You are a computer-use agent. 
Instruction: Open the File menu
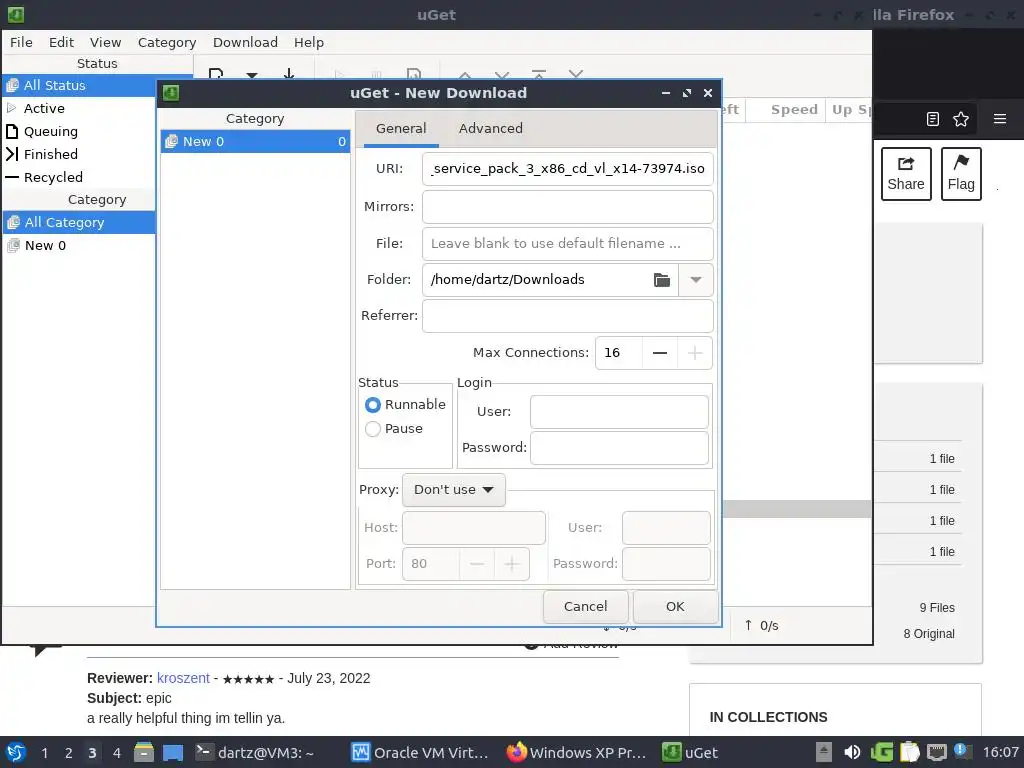21,42
